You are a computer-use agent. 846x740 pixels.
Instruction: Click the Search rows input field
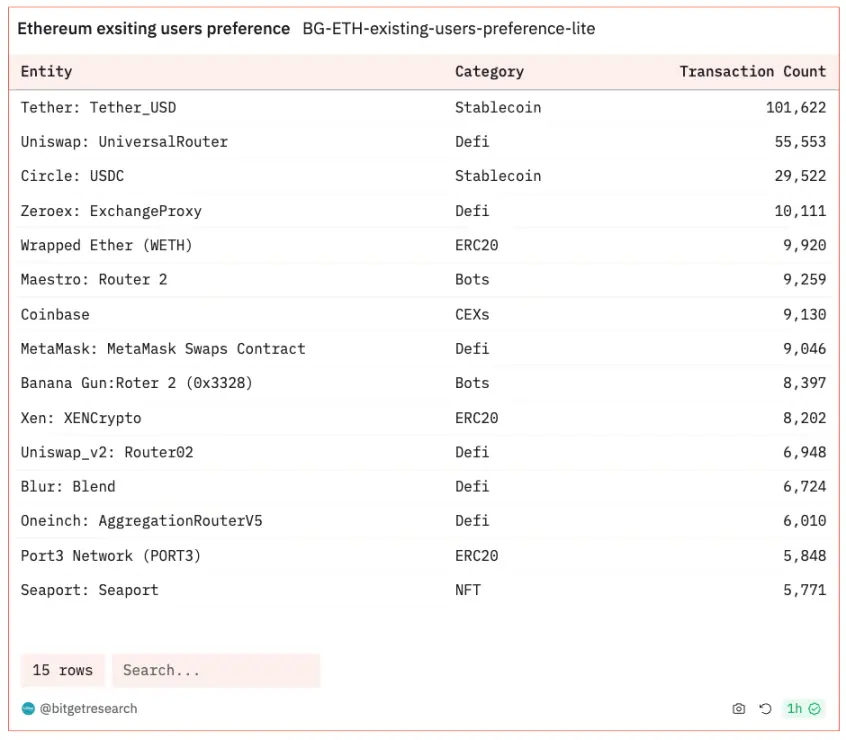tap(215, 670)
